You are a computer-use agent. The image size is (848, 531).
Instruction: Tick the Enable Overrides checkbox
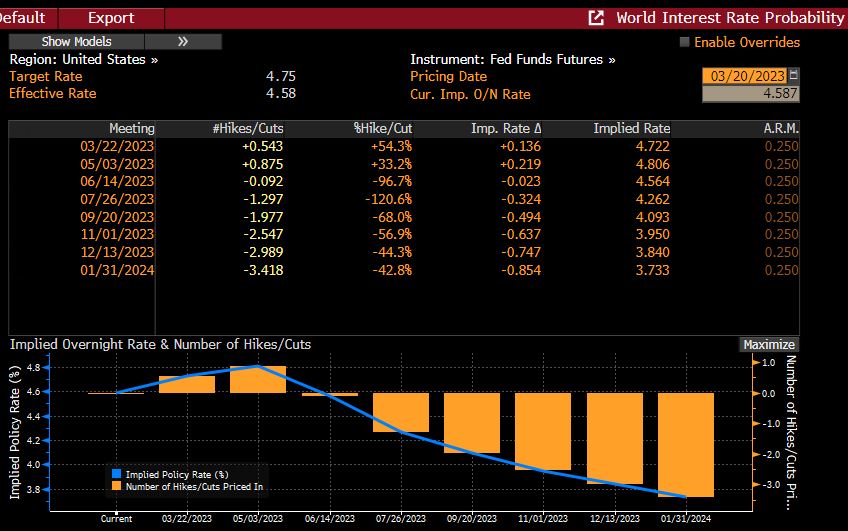point(685,42)
